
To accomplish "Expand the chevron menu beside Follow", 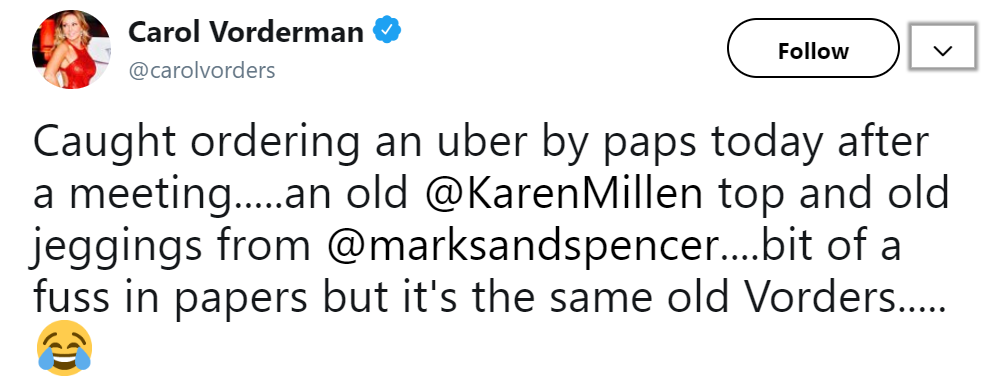I will (943, 48).
